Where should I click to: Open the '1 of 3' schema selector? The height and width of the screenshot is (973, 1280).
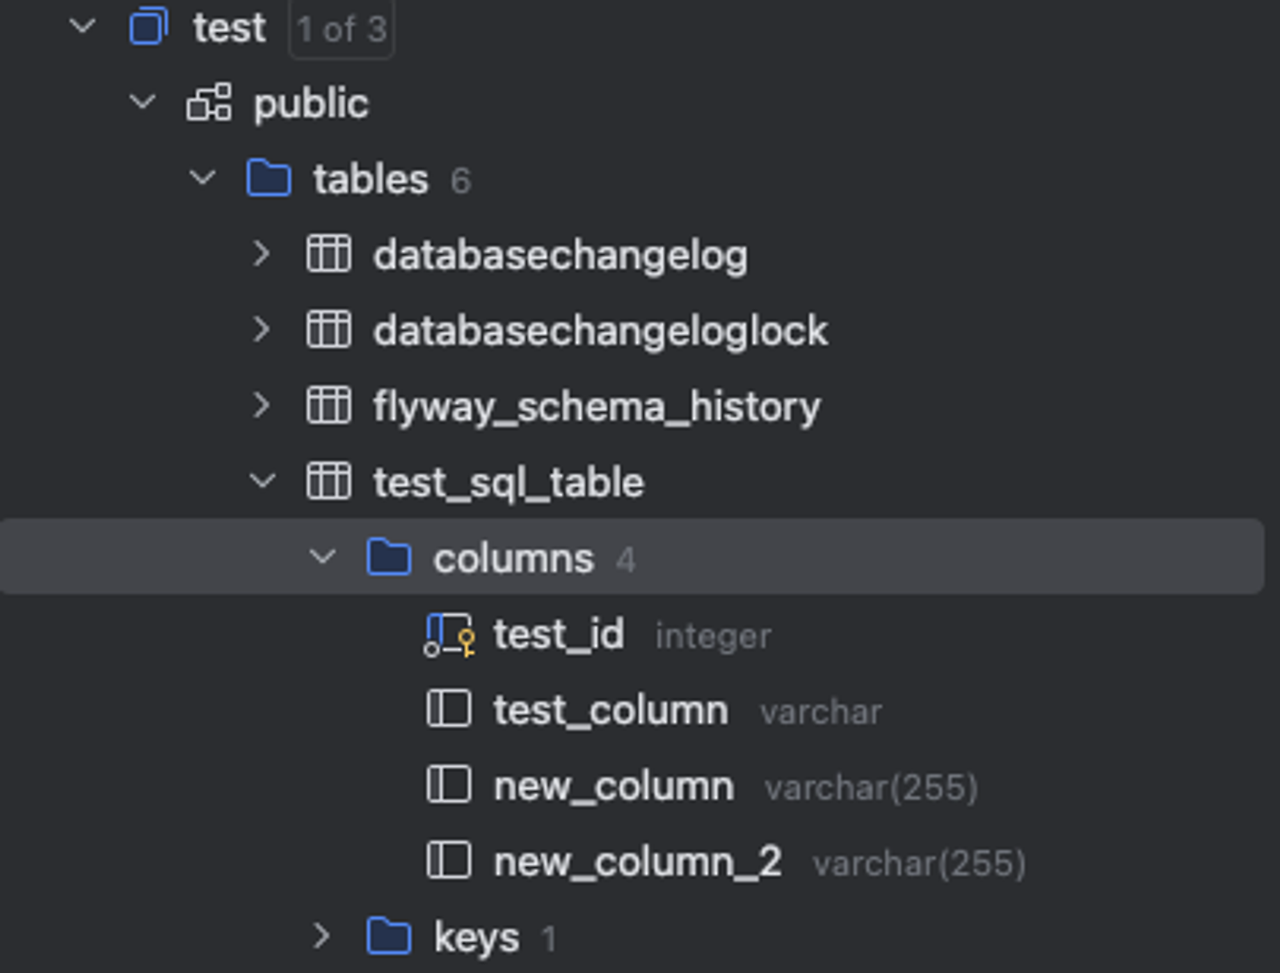tap(341, 29)
